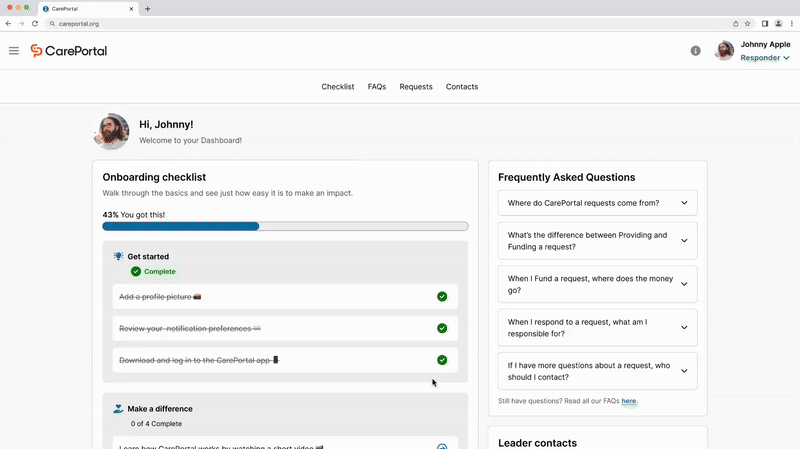
Task: Click the Get started lightbulb icon
Action: tap(118, 256)
